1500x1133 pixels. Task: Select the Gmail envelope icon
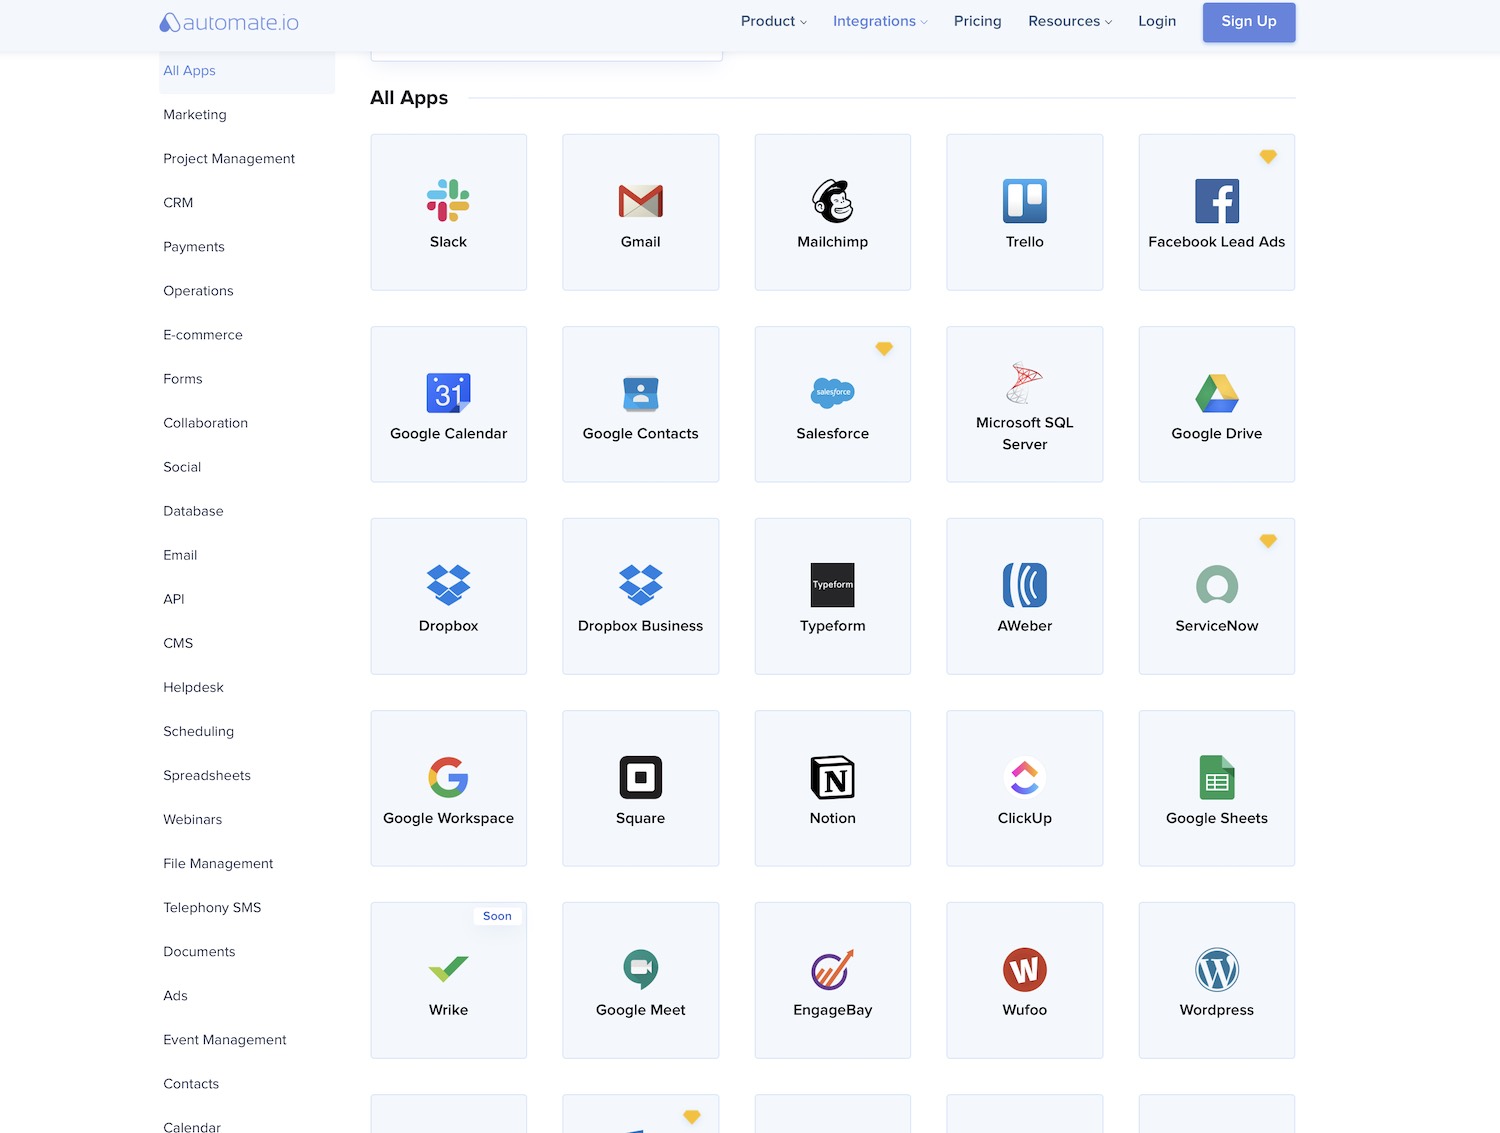coord(640,201)
